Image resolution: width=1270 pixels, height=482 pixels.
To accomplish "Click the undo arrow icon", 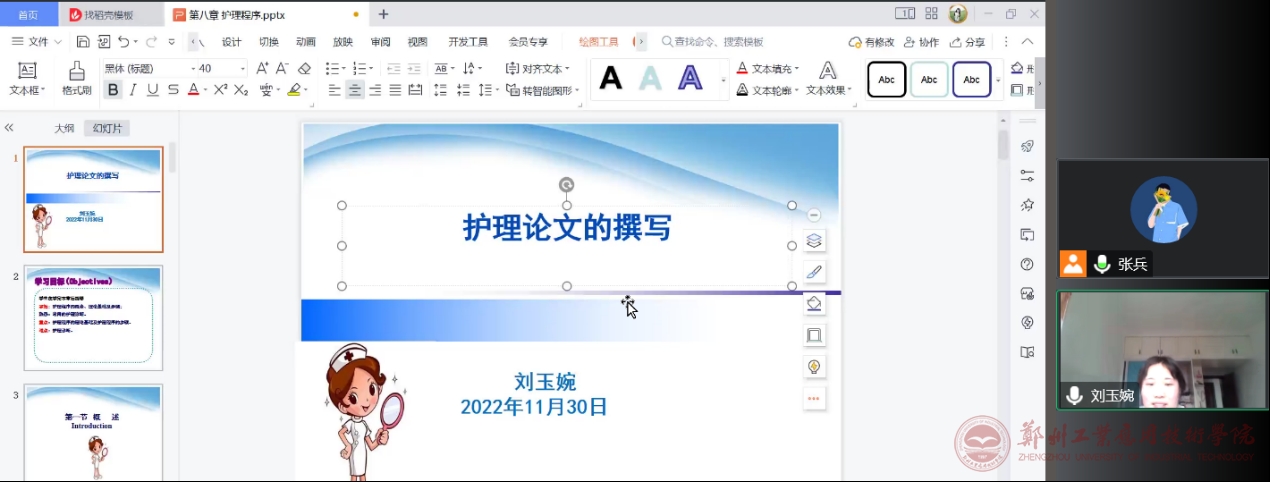I will [123, 42].
